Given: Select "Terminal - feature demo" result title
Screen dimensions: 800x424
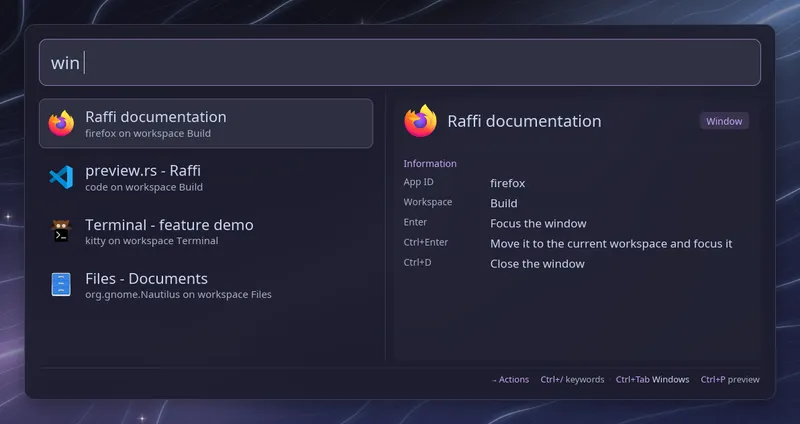Looking at the screenshot, I should coord(169,225).
